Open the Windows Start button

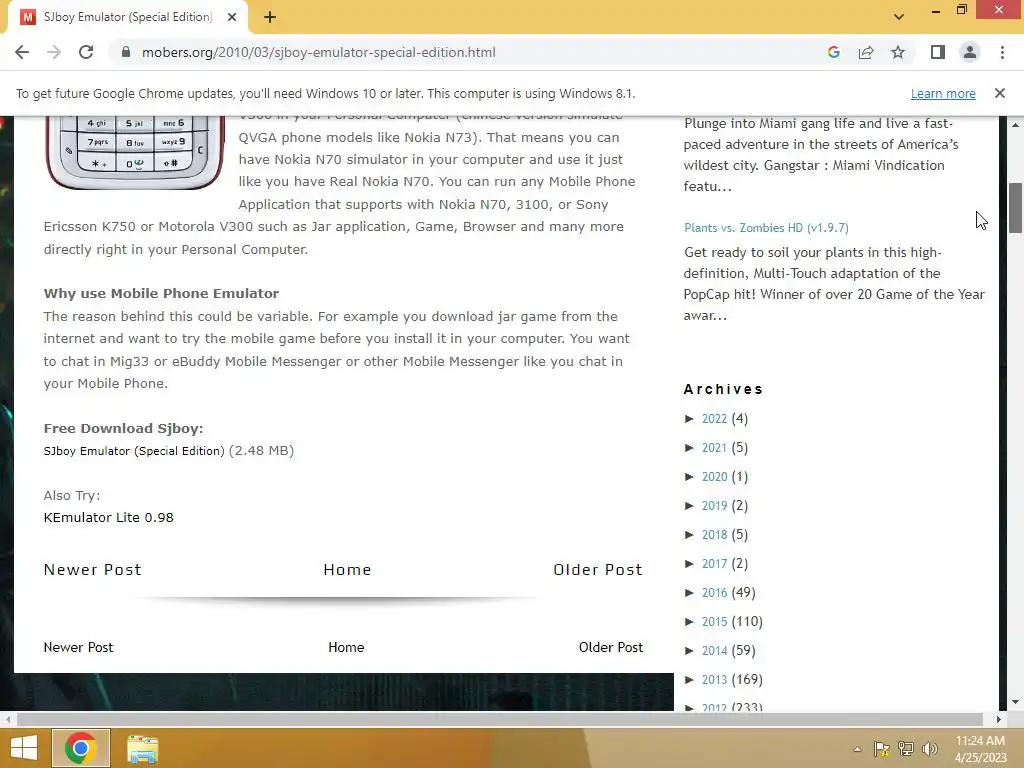pyautogui.click(x=24, y=748)
